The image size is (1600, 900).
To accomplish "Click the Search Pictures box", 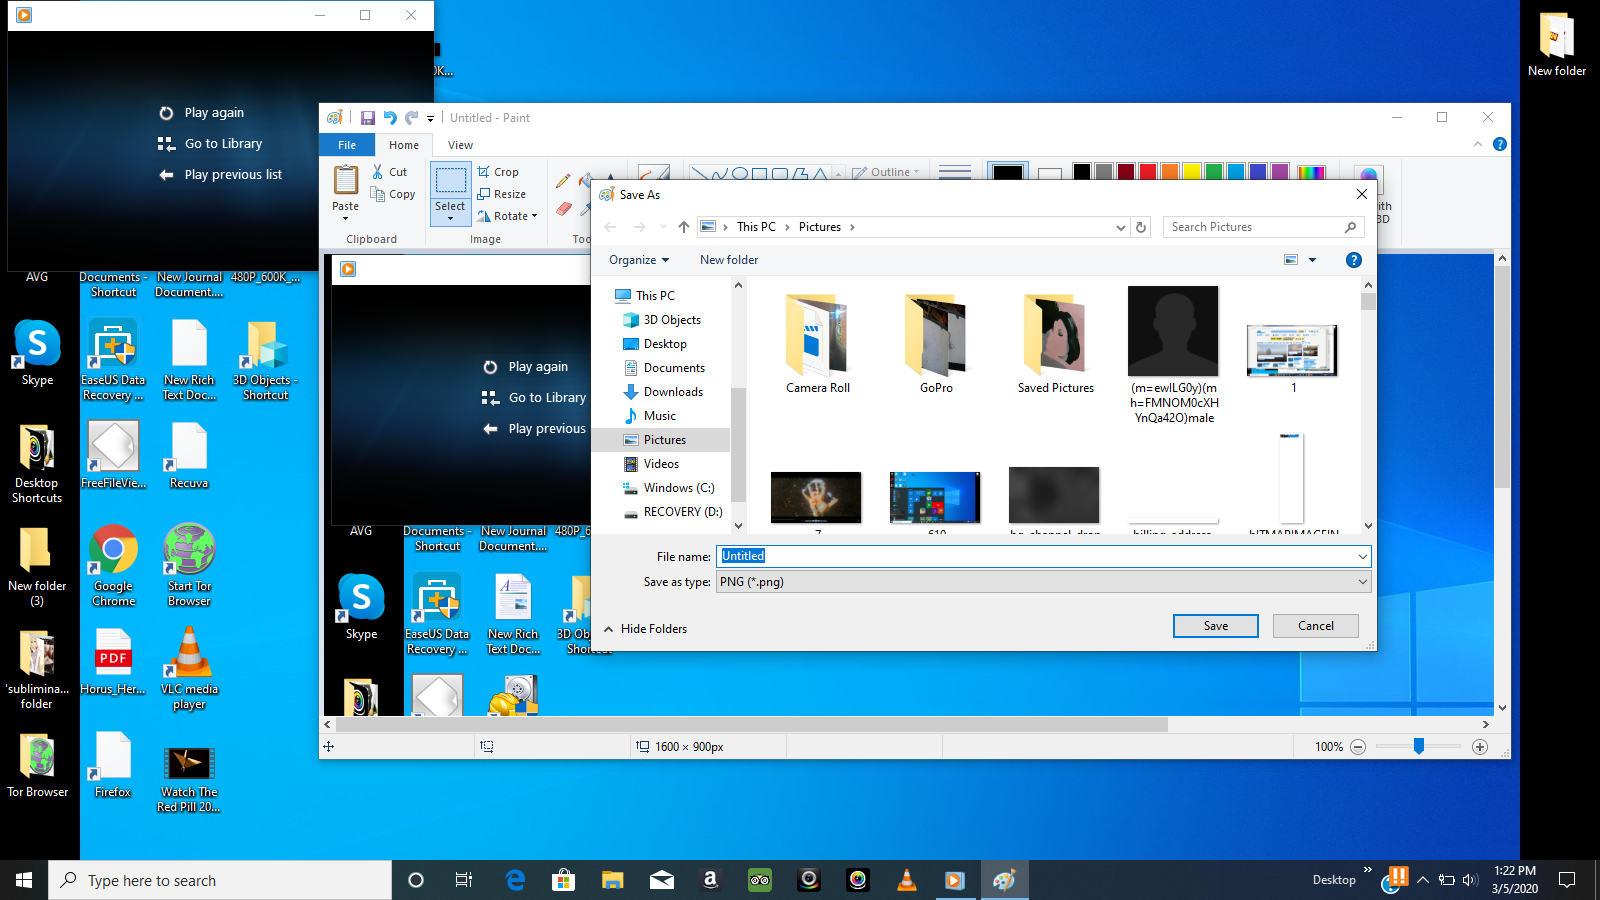I will (1265, 227).
